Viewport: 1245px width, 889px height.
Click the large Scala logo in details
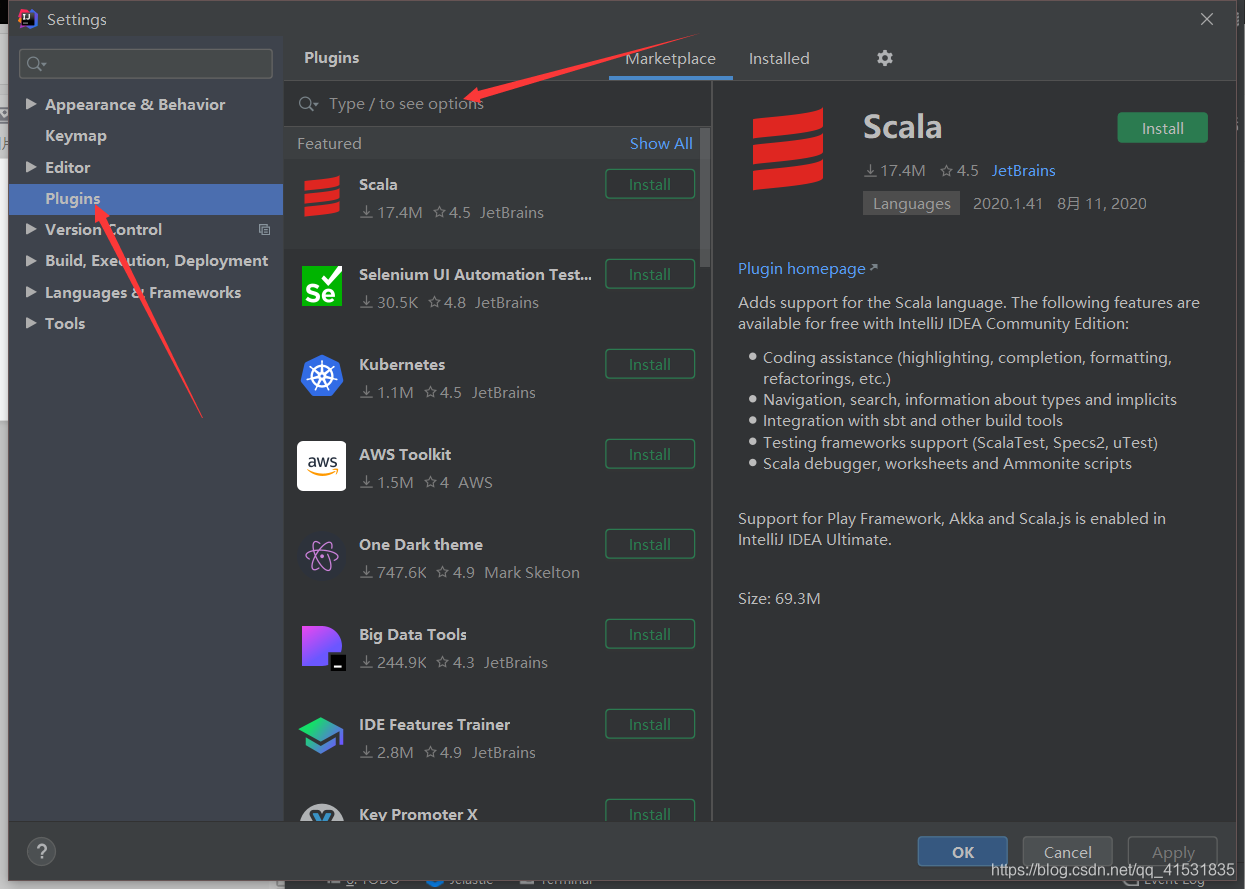pyautogui.click(x=788, y=149)
